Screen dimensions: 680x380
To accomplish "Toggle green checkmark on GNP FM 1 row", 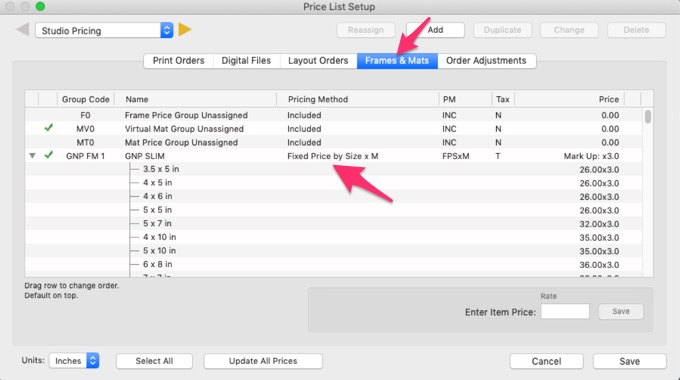I will pyautogui.click(x=49, y=155).
